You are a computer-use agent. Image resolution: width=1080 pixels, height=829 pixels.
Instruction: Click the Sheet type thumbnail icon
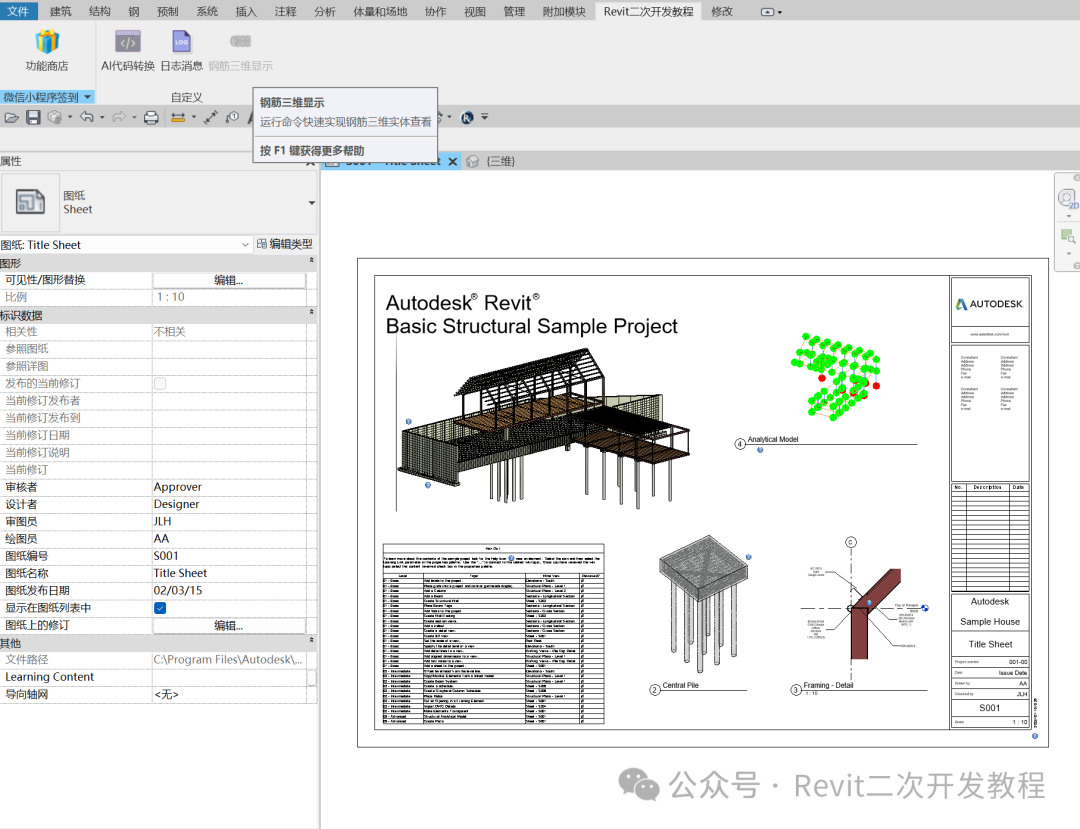click(30, 202)
